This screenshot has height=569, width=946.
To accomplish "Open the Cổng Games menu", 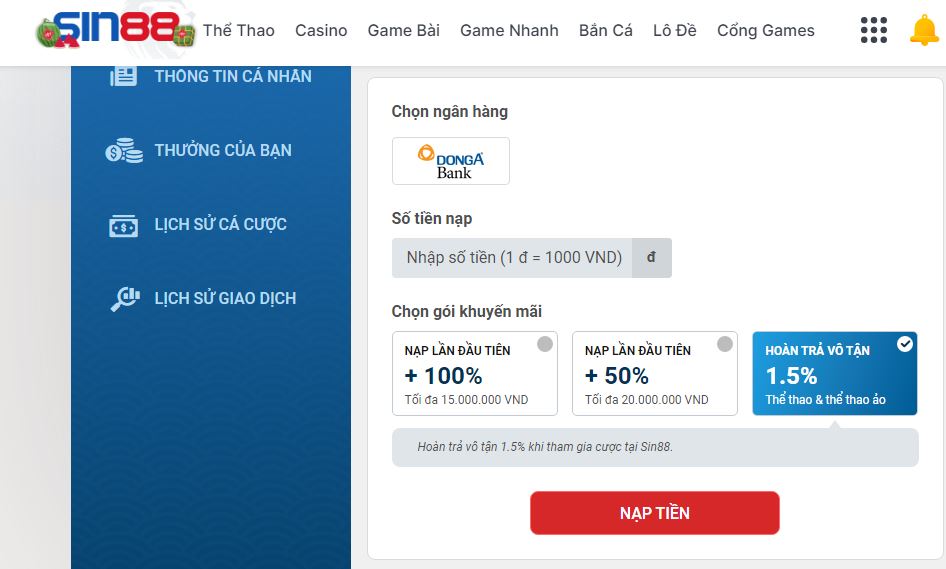I will [766, 30].
